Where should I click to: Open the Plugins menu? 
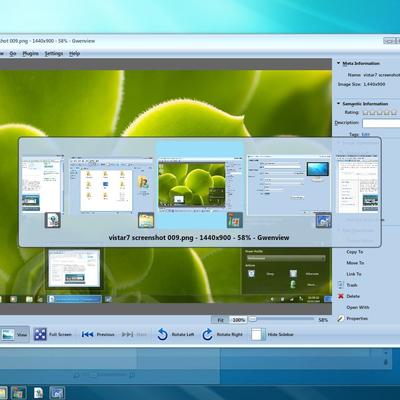pos(30,53)
